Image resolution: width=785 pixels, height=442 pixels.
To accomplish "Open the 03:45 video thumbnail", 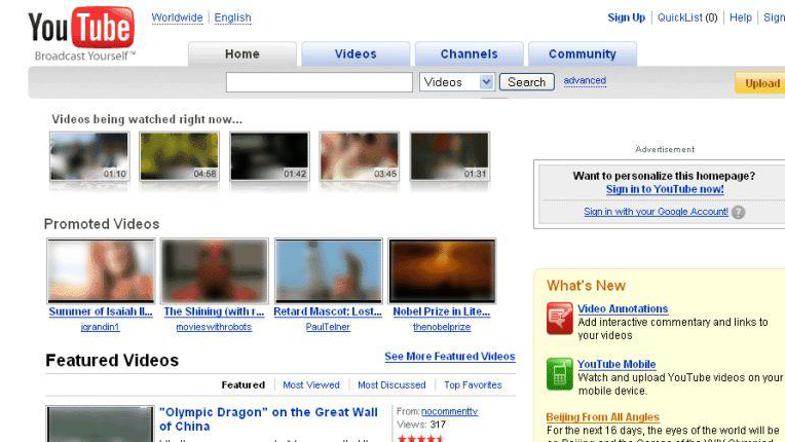I will (359, 156).
